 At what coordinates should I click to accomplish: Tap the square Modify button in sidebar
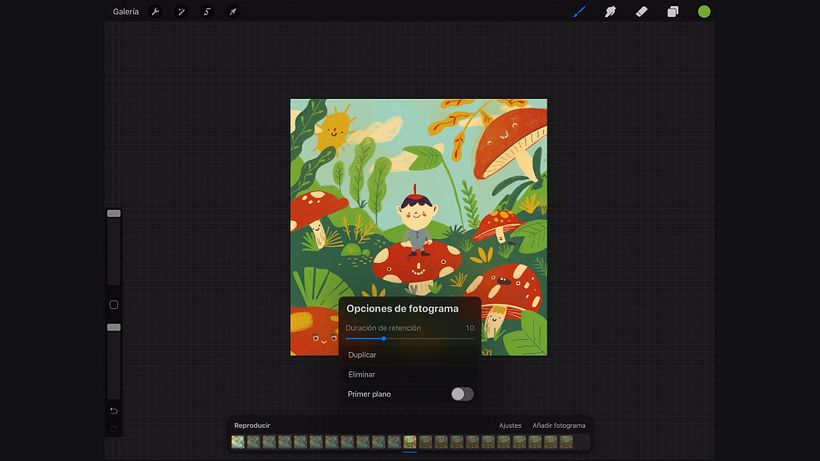(x=113, y=305)
